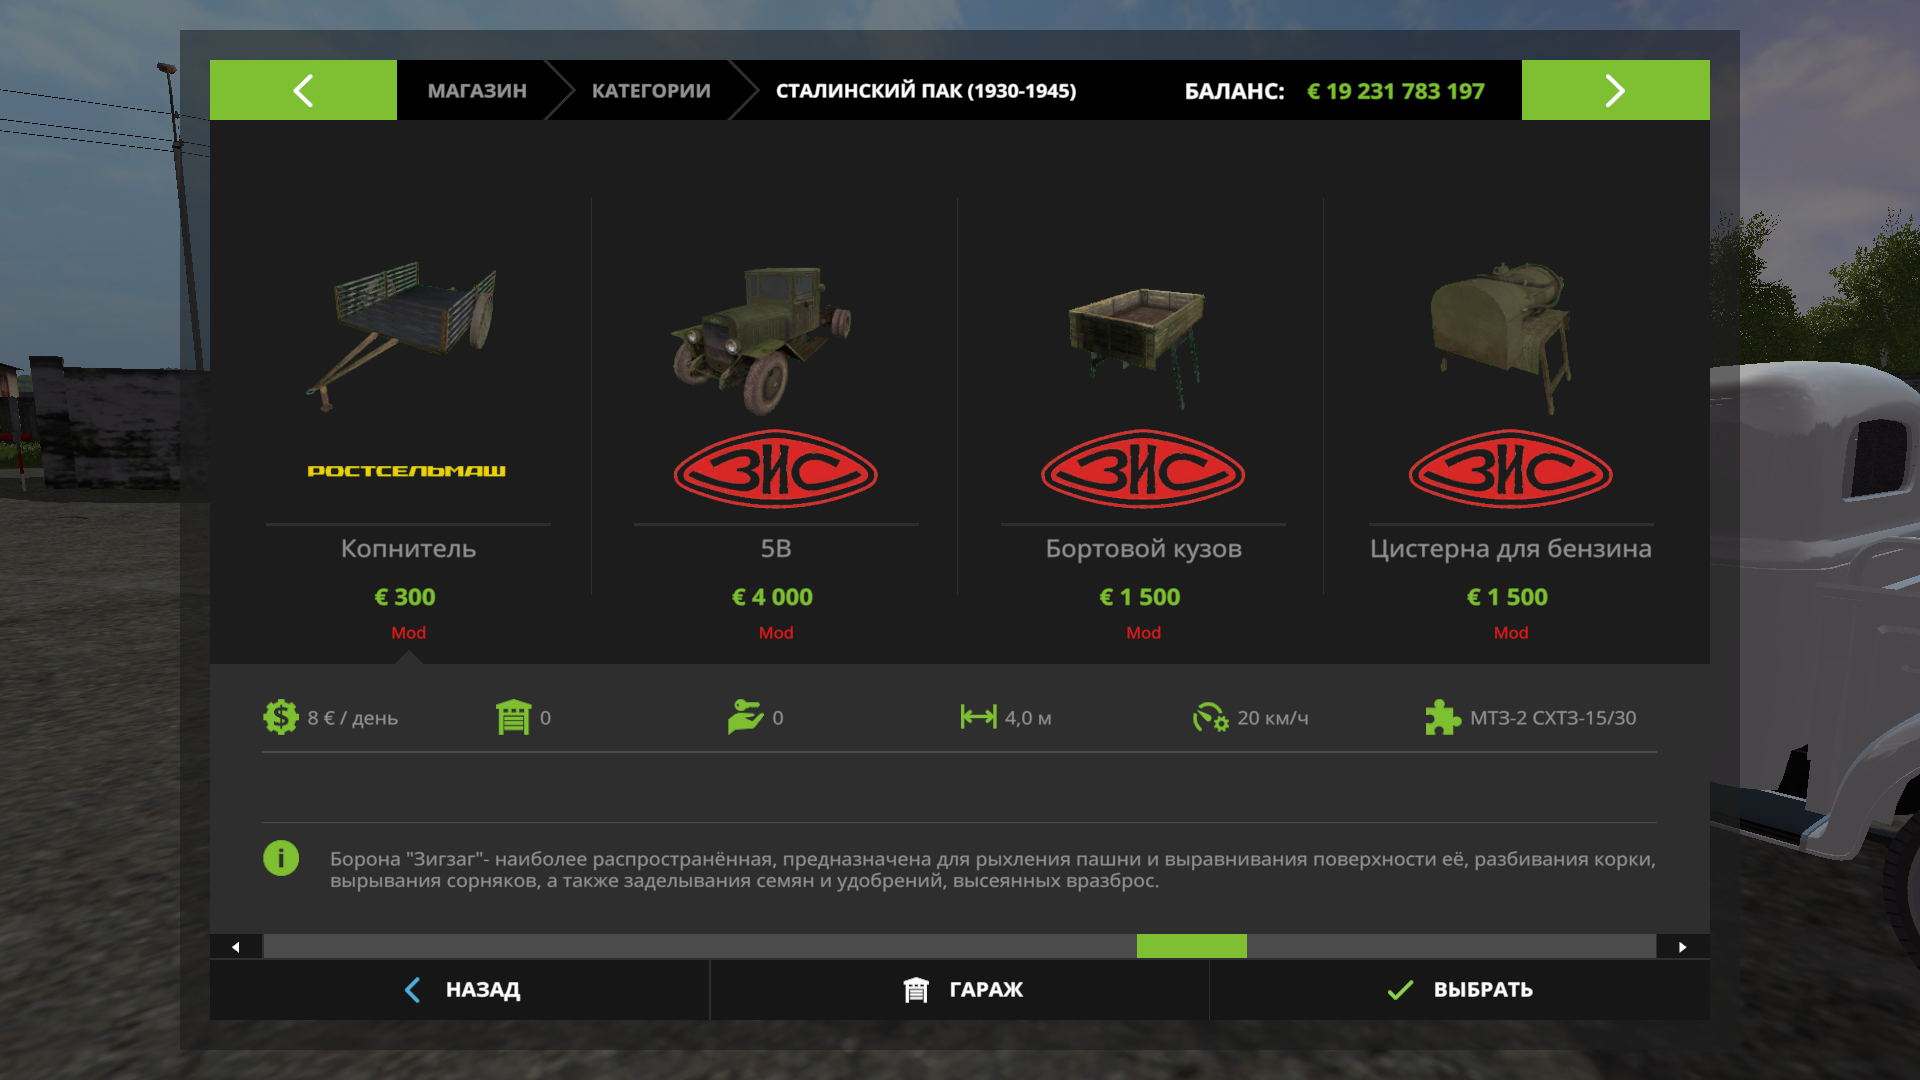Open the МАГАЗИН breadcrumb tab

[x=477, y=90]
